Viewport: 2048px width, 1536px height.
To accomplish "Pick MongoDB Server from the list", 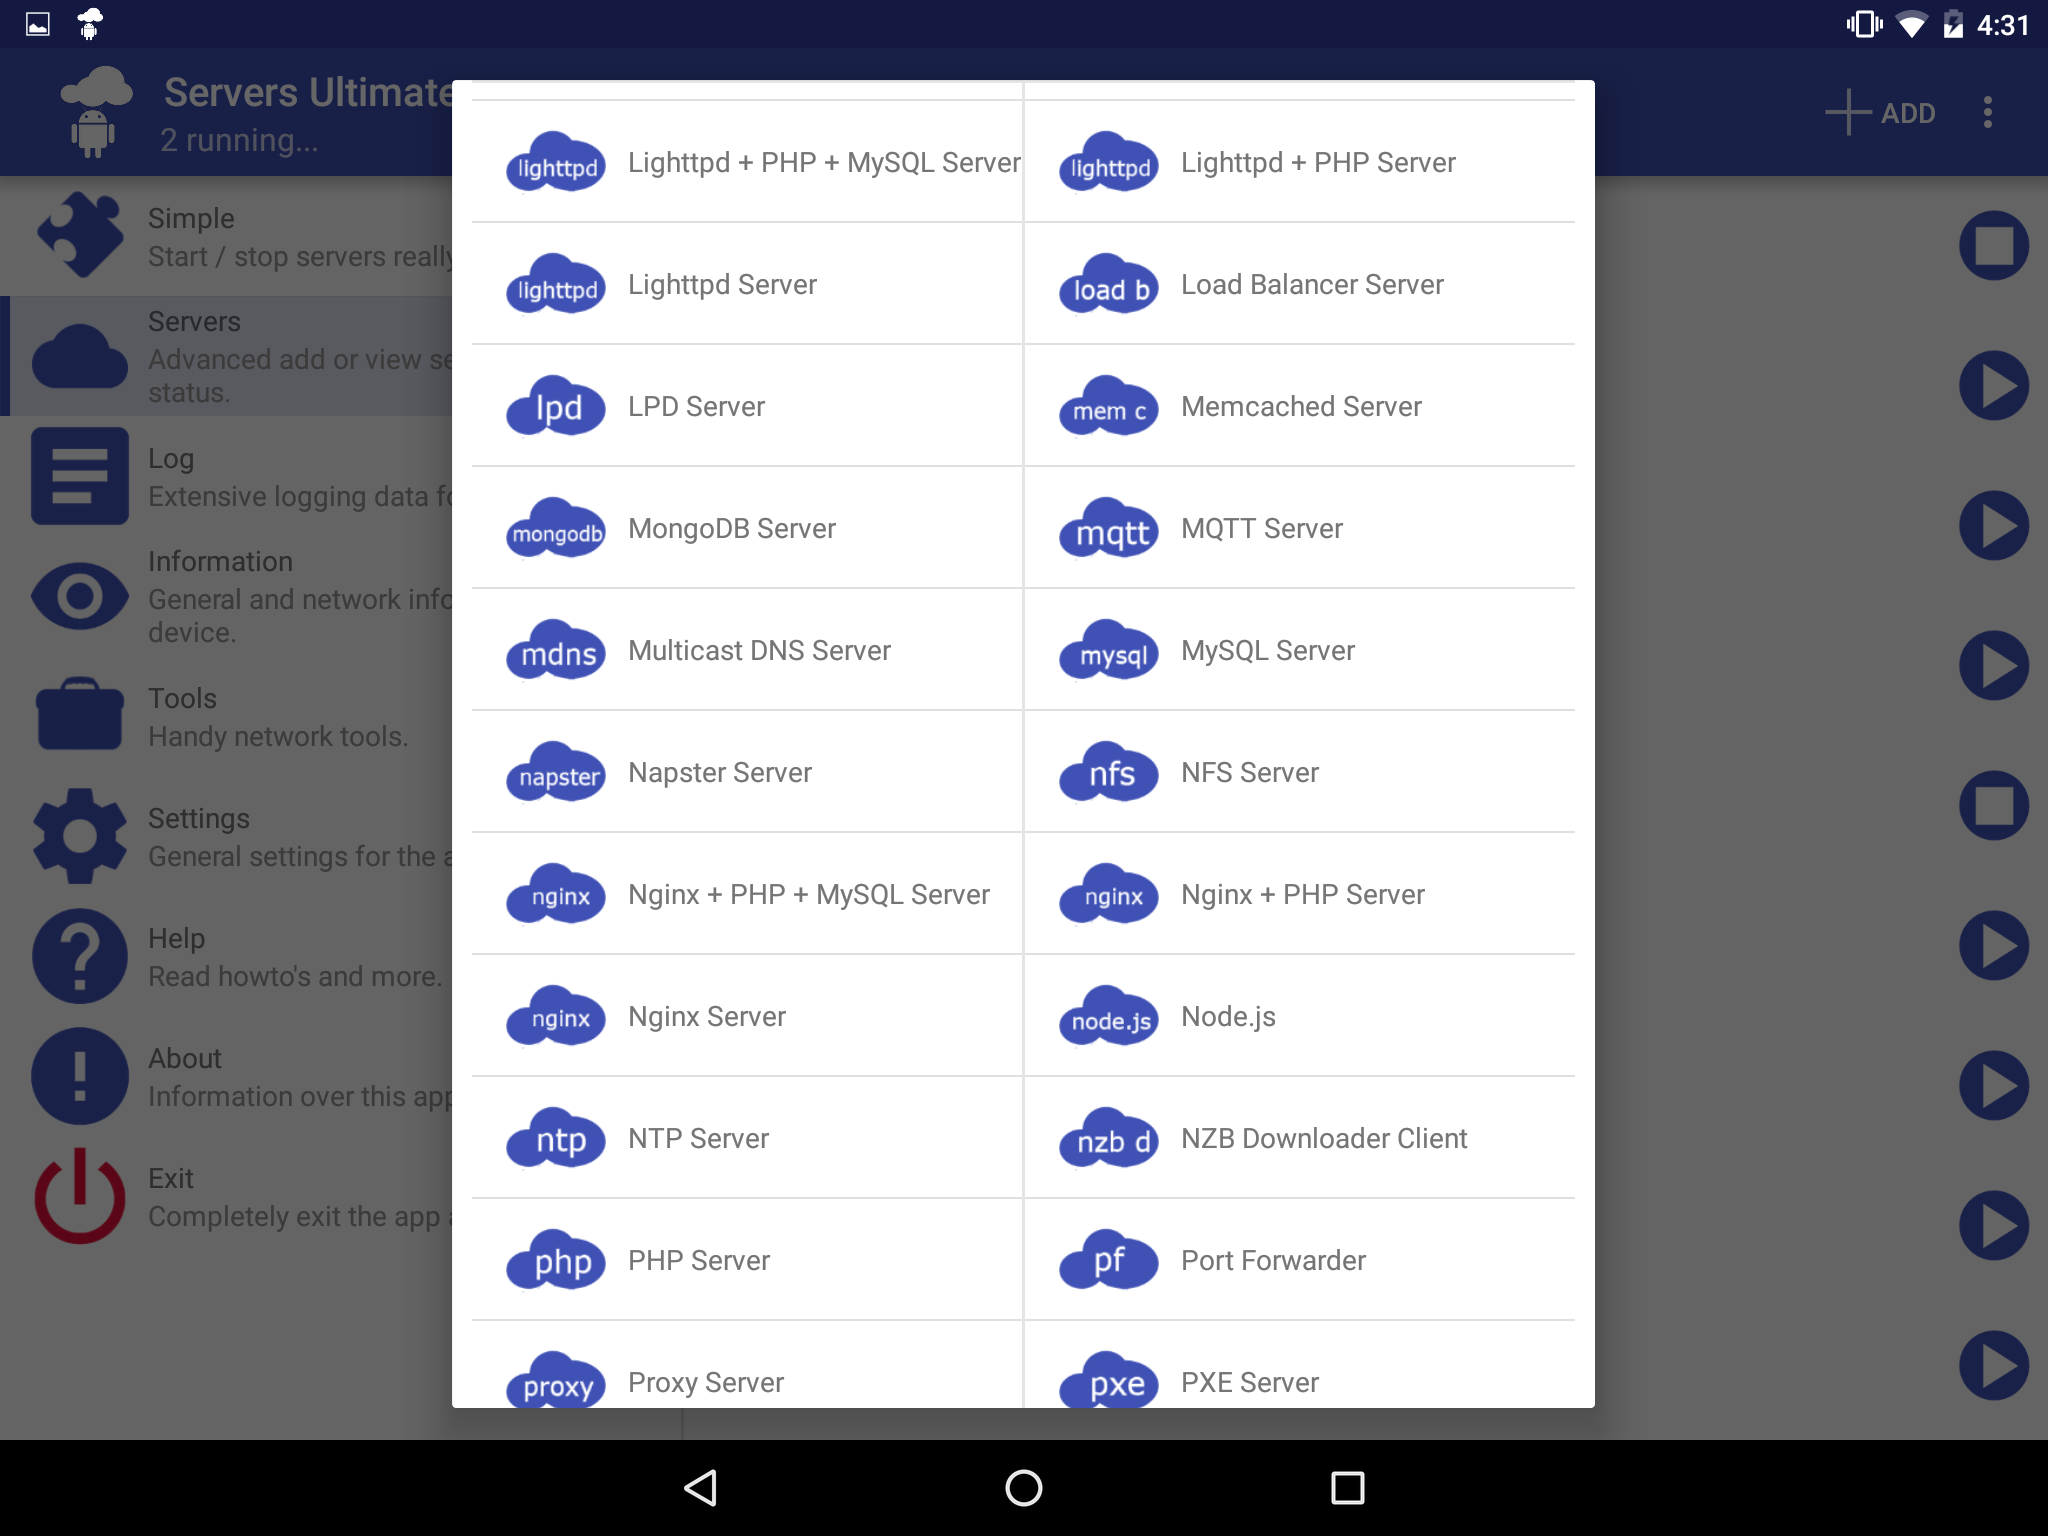I will point(747,528).
